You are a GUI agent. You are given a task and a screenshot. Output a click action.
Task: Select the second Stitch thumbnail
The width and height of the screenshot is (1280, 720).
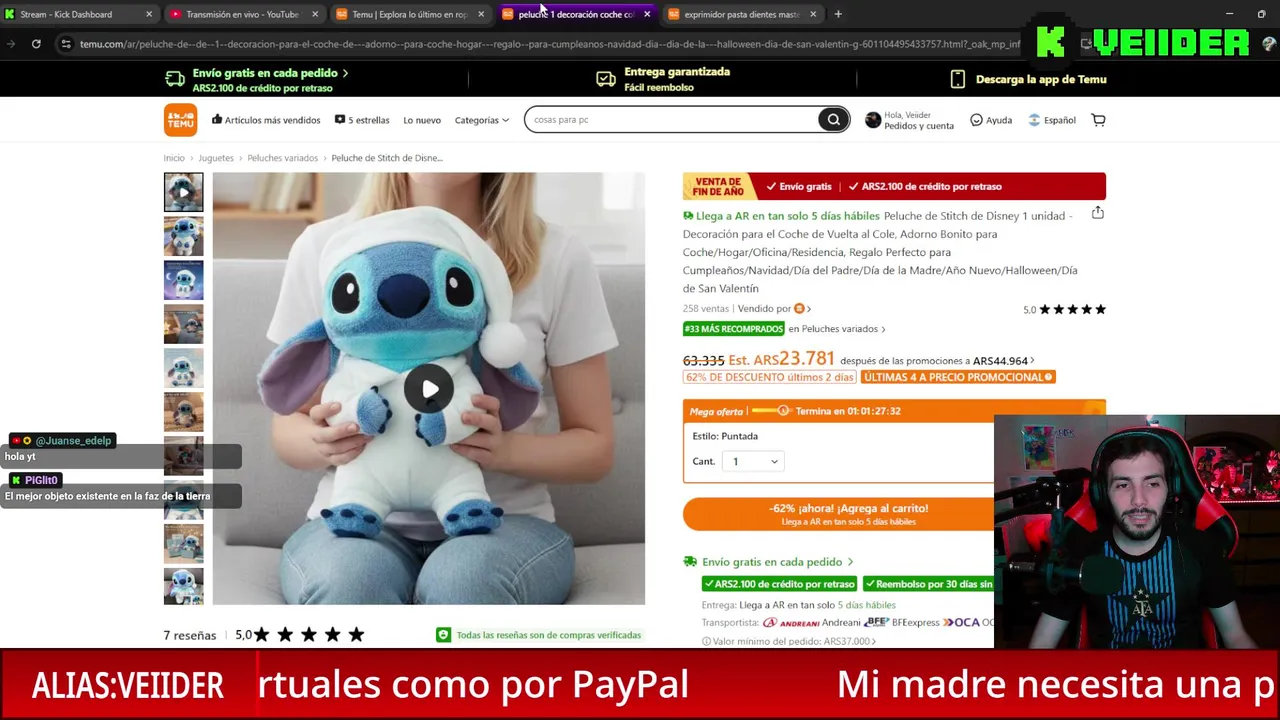tap(183, 237)
